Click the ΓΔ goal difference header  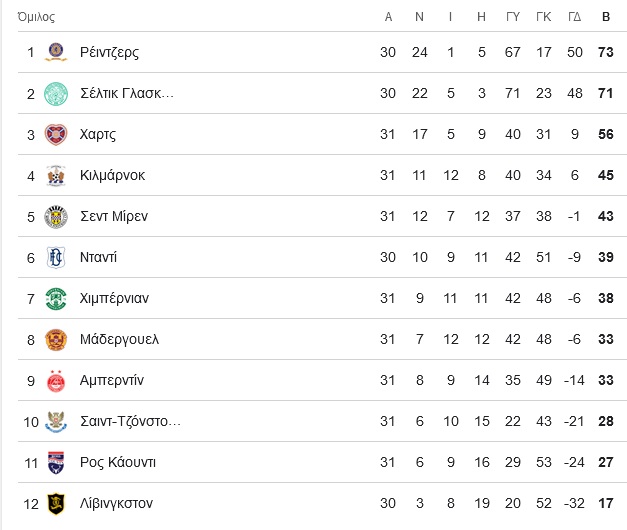click(x=575, y=17)
